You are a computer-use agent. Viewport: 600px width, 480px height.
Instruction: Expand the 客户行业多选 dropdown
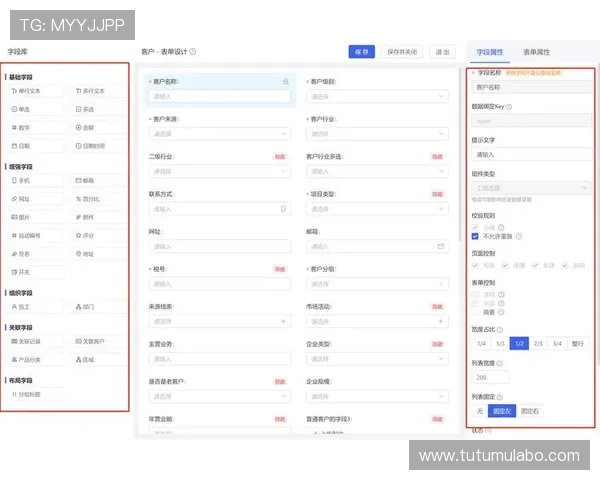tap(377, 171)
